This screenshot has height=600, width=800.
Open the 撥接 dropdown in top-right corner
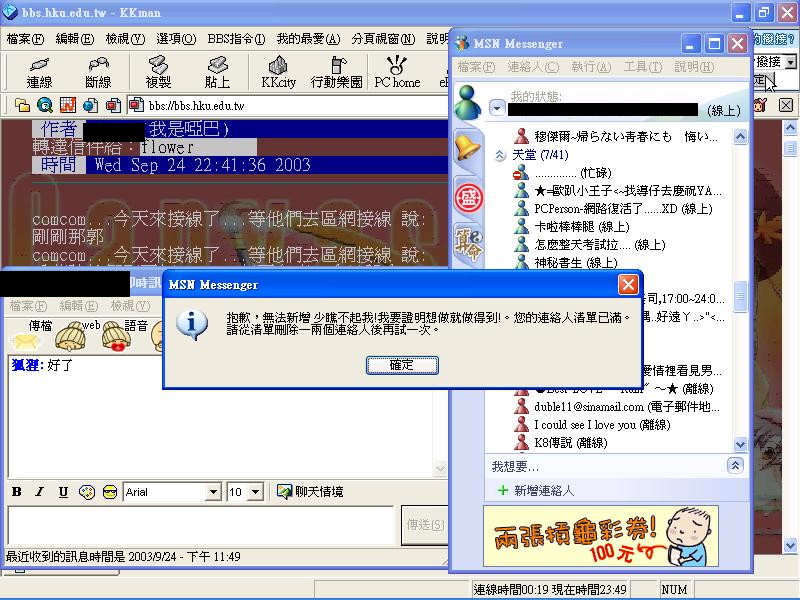pyautogui.click(x=790, y=62)
